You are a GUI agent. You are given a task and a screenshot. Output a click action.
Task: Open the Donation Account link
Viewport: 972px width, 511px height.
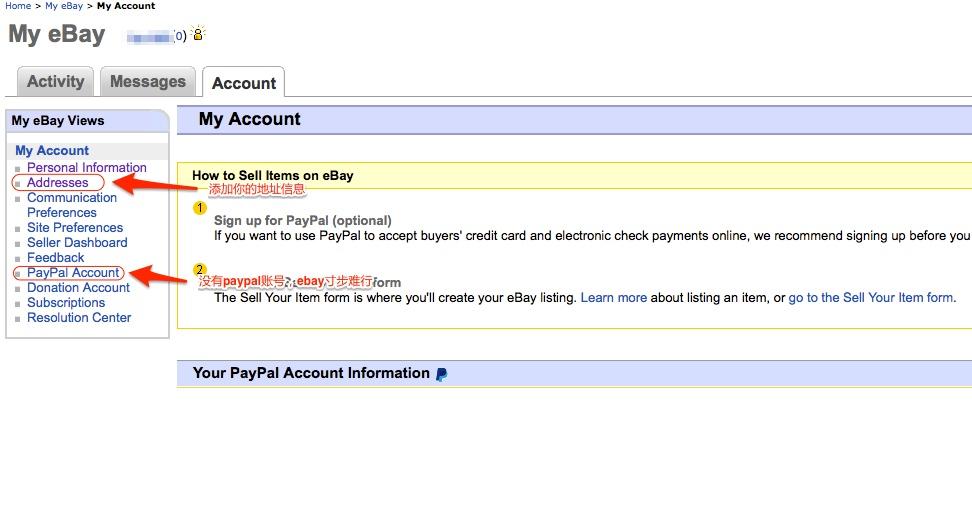(x=79, y=288)
